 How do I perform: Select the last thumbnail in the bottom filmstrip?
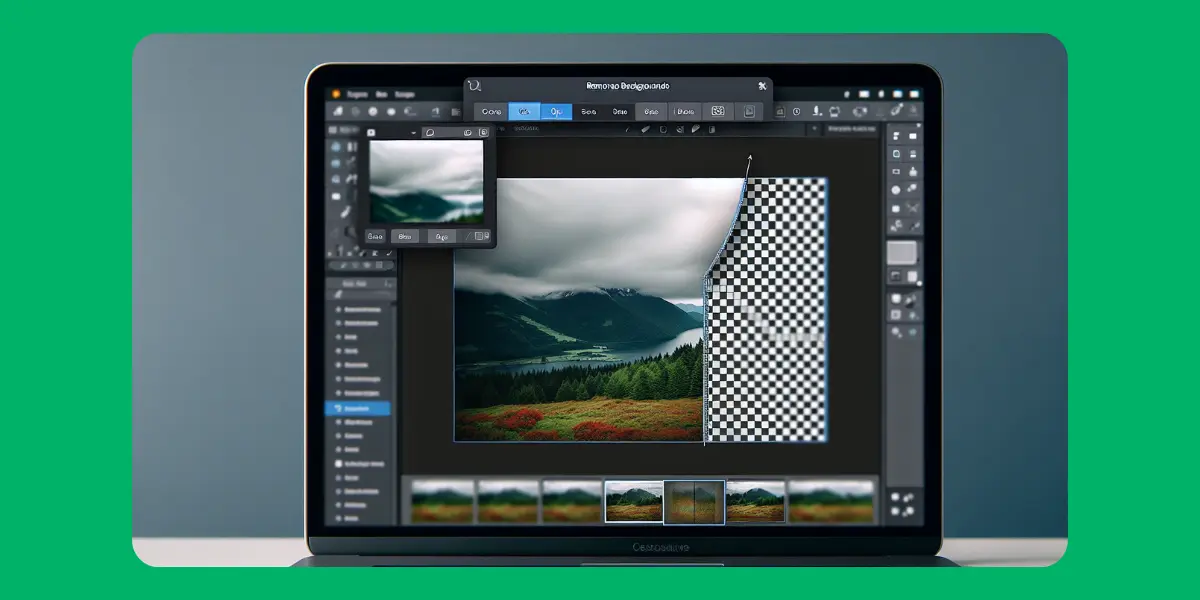tap(831, 501)
